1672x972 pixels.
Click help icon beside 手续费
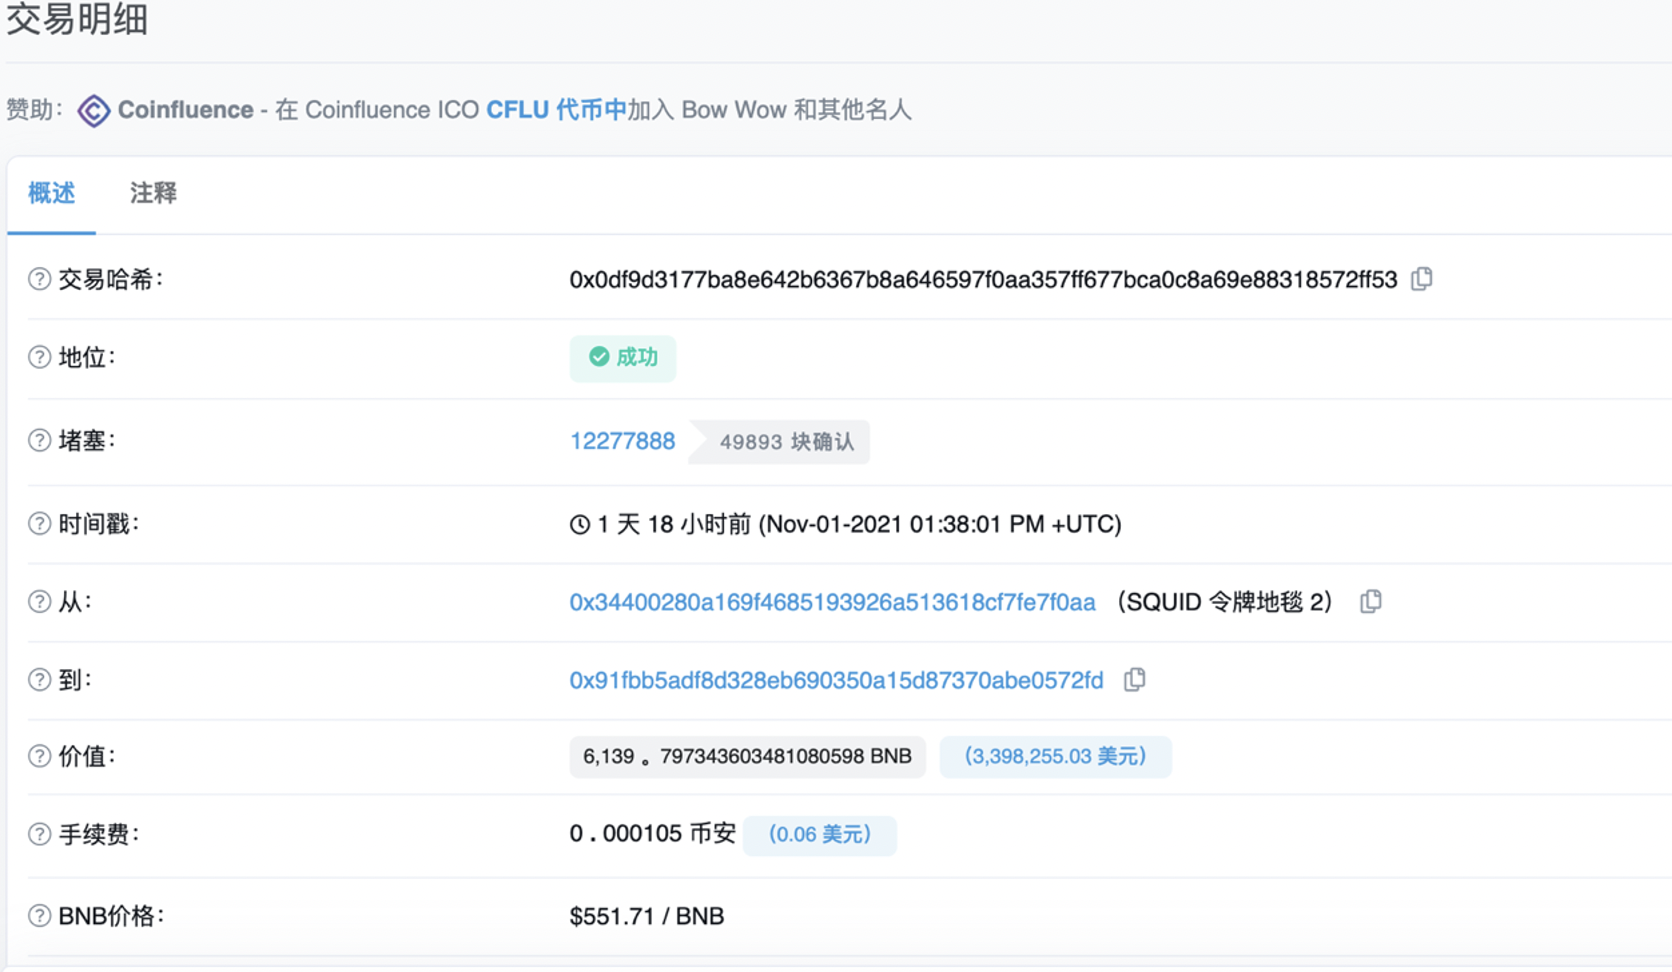pos(39,834)
